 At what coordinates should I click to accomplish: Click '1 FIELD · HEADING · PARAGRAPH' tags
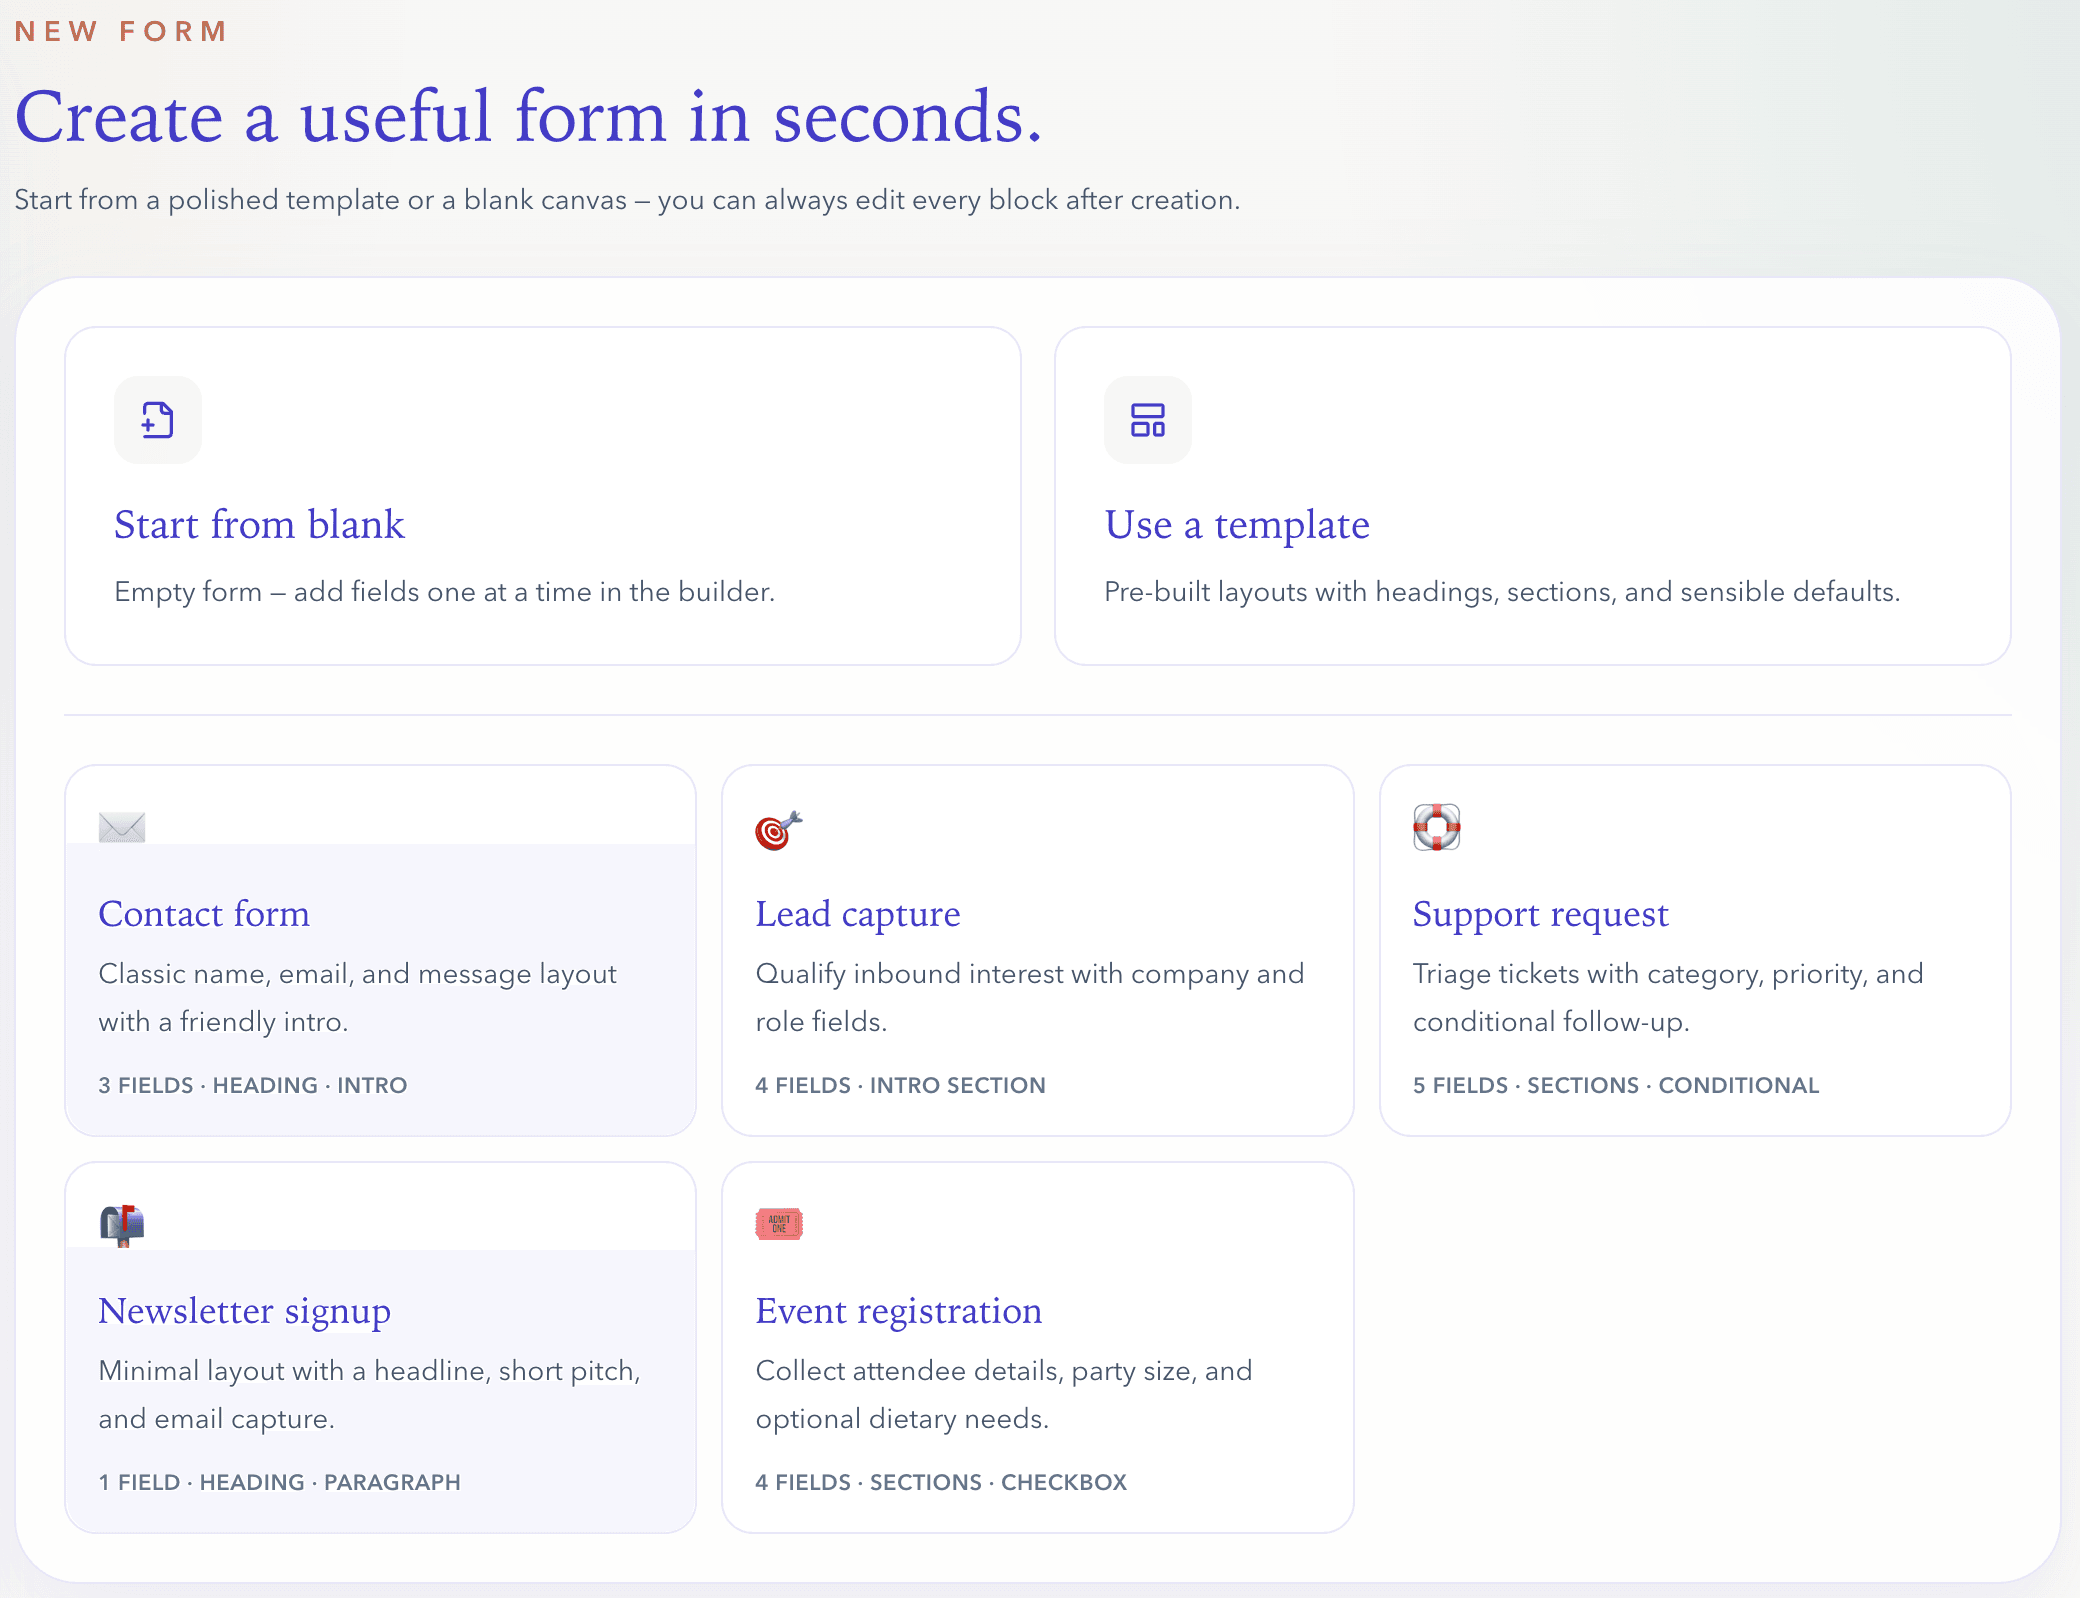point(279,1482)
